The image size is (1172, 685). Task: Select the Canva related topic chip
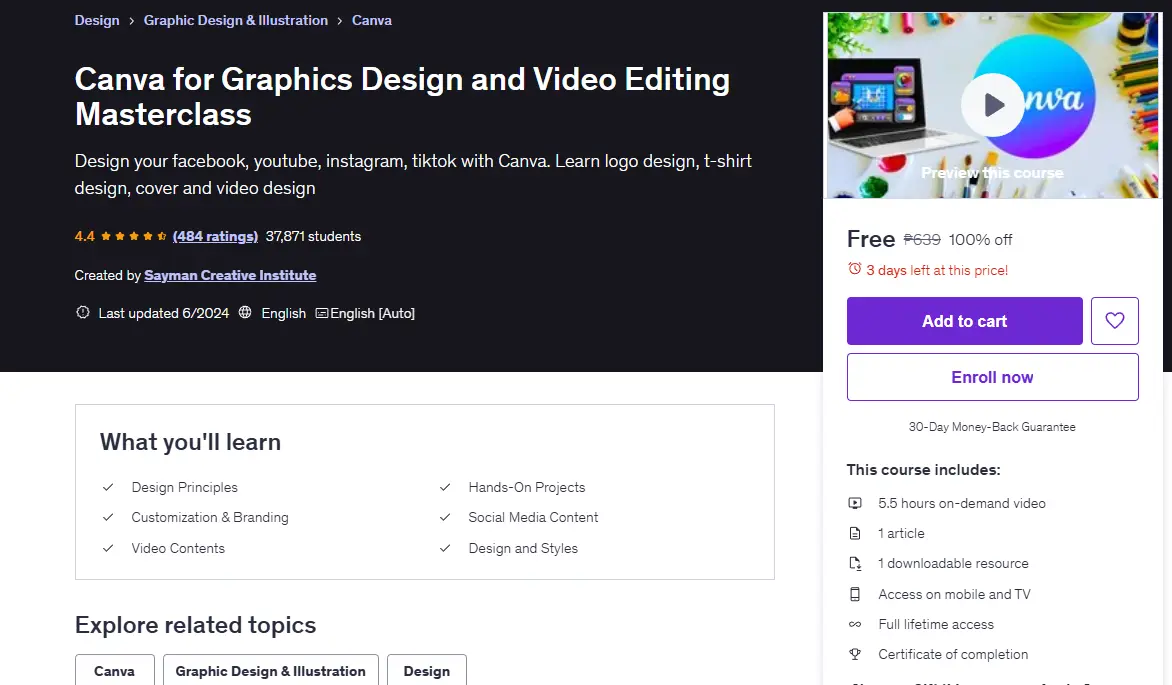click(x=114, y=671)
